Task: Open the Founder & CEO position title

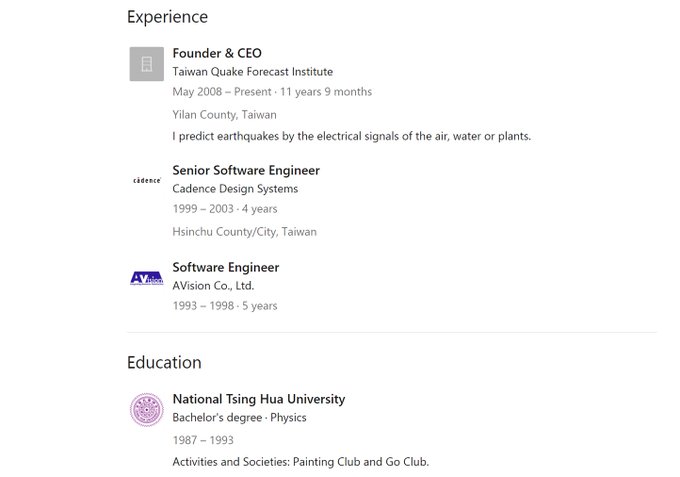Action: [217, 53]
